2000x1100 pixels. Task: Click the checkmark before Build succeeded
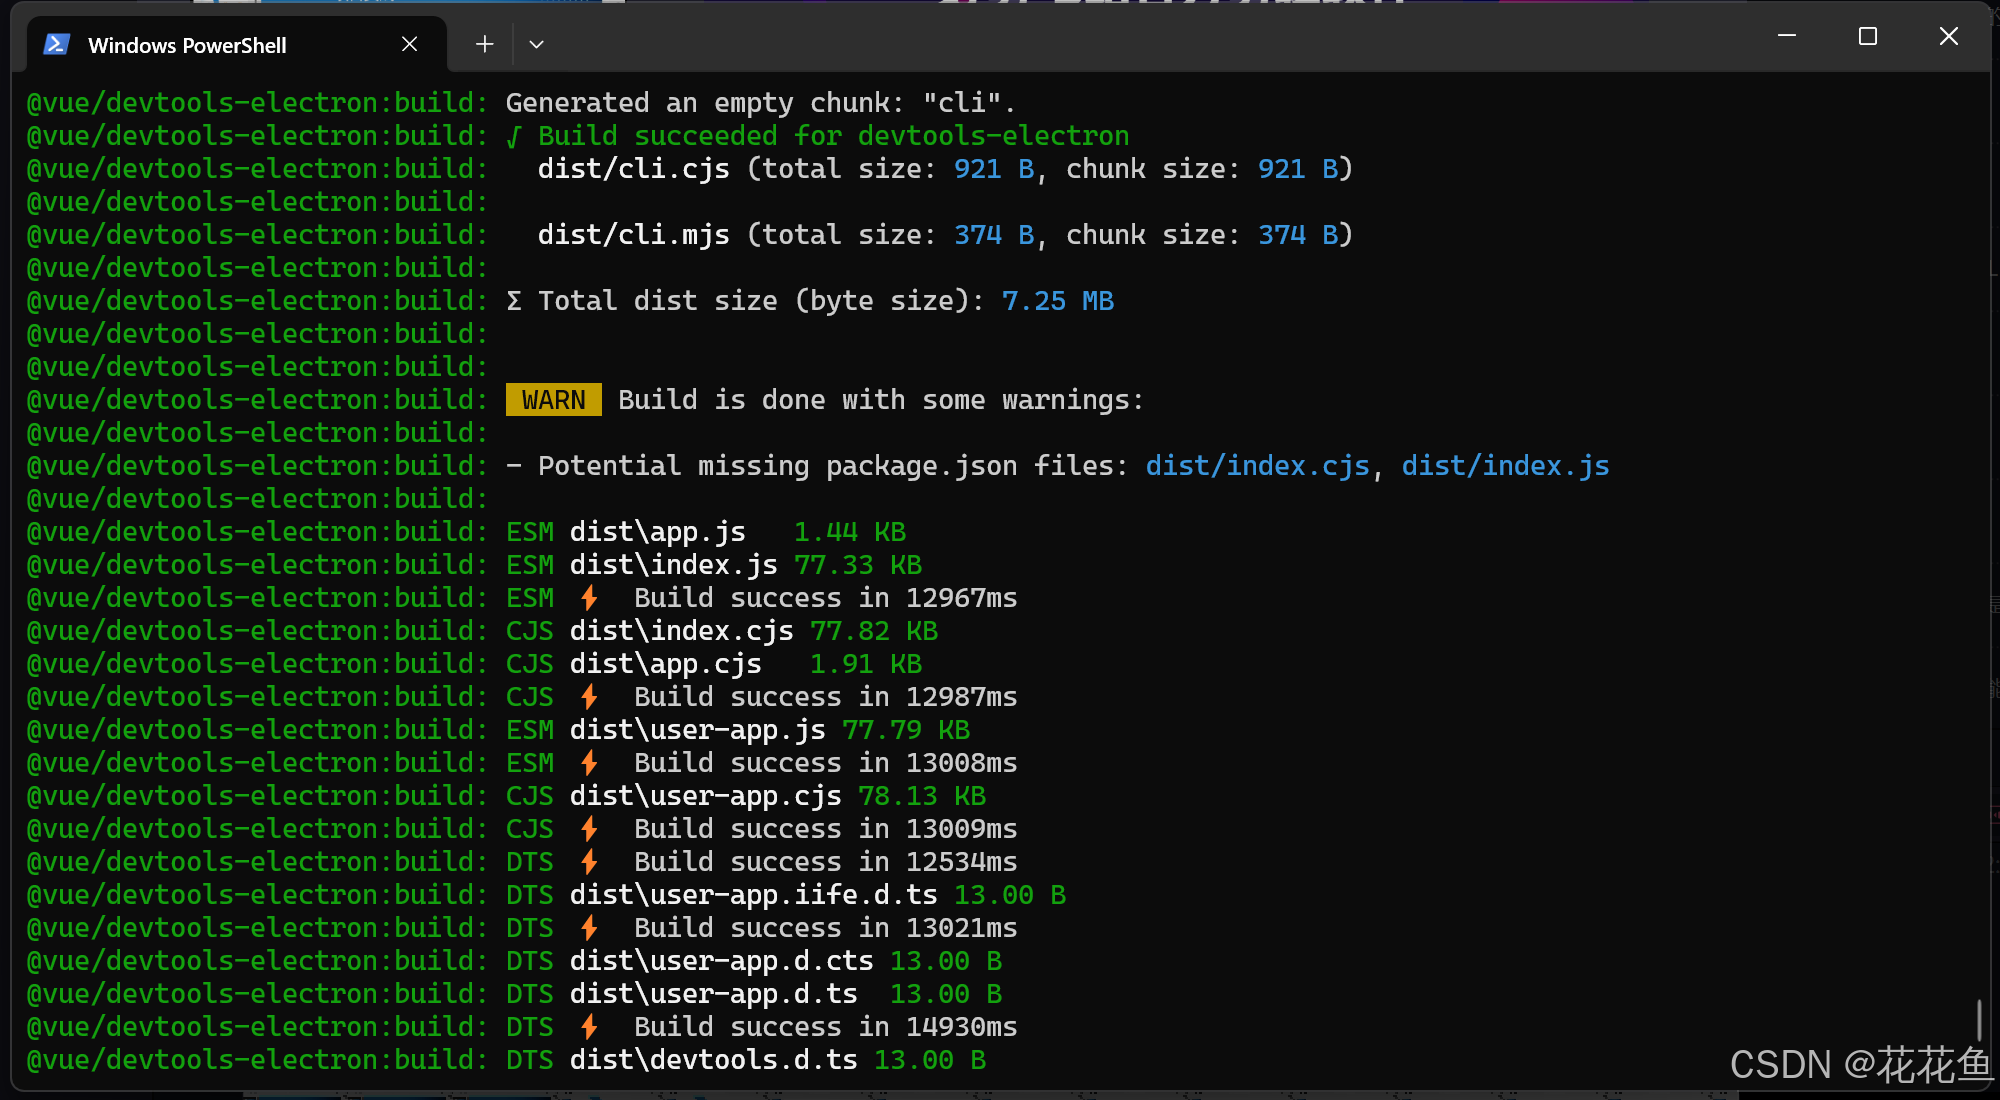[x=514, y=136]
